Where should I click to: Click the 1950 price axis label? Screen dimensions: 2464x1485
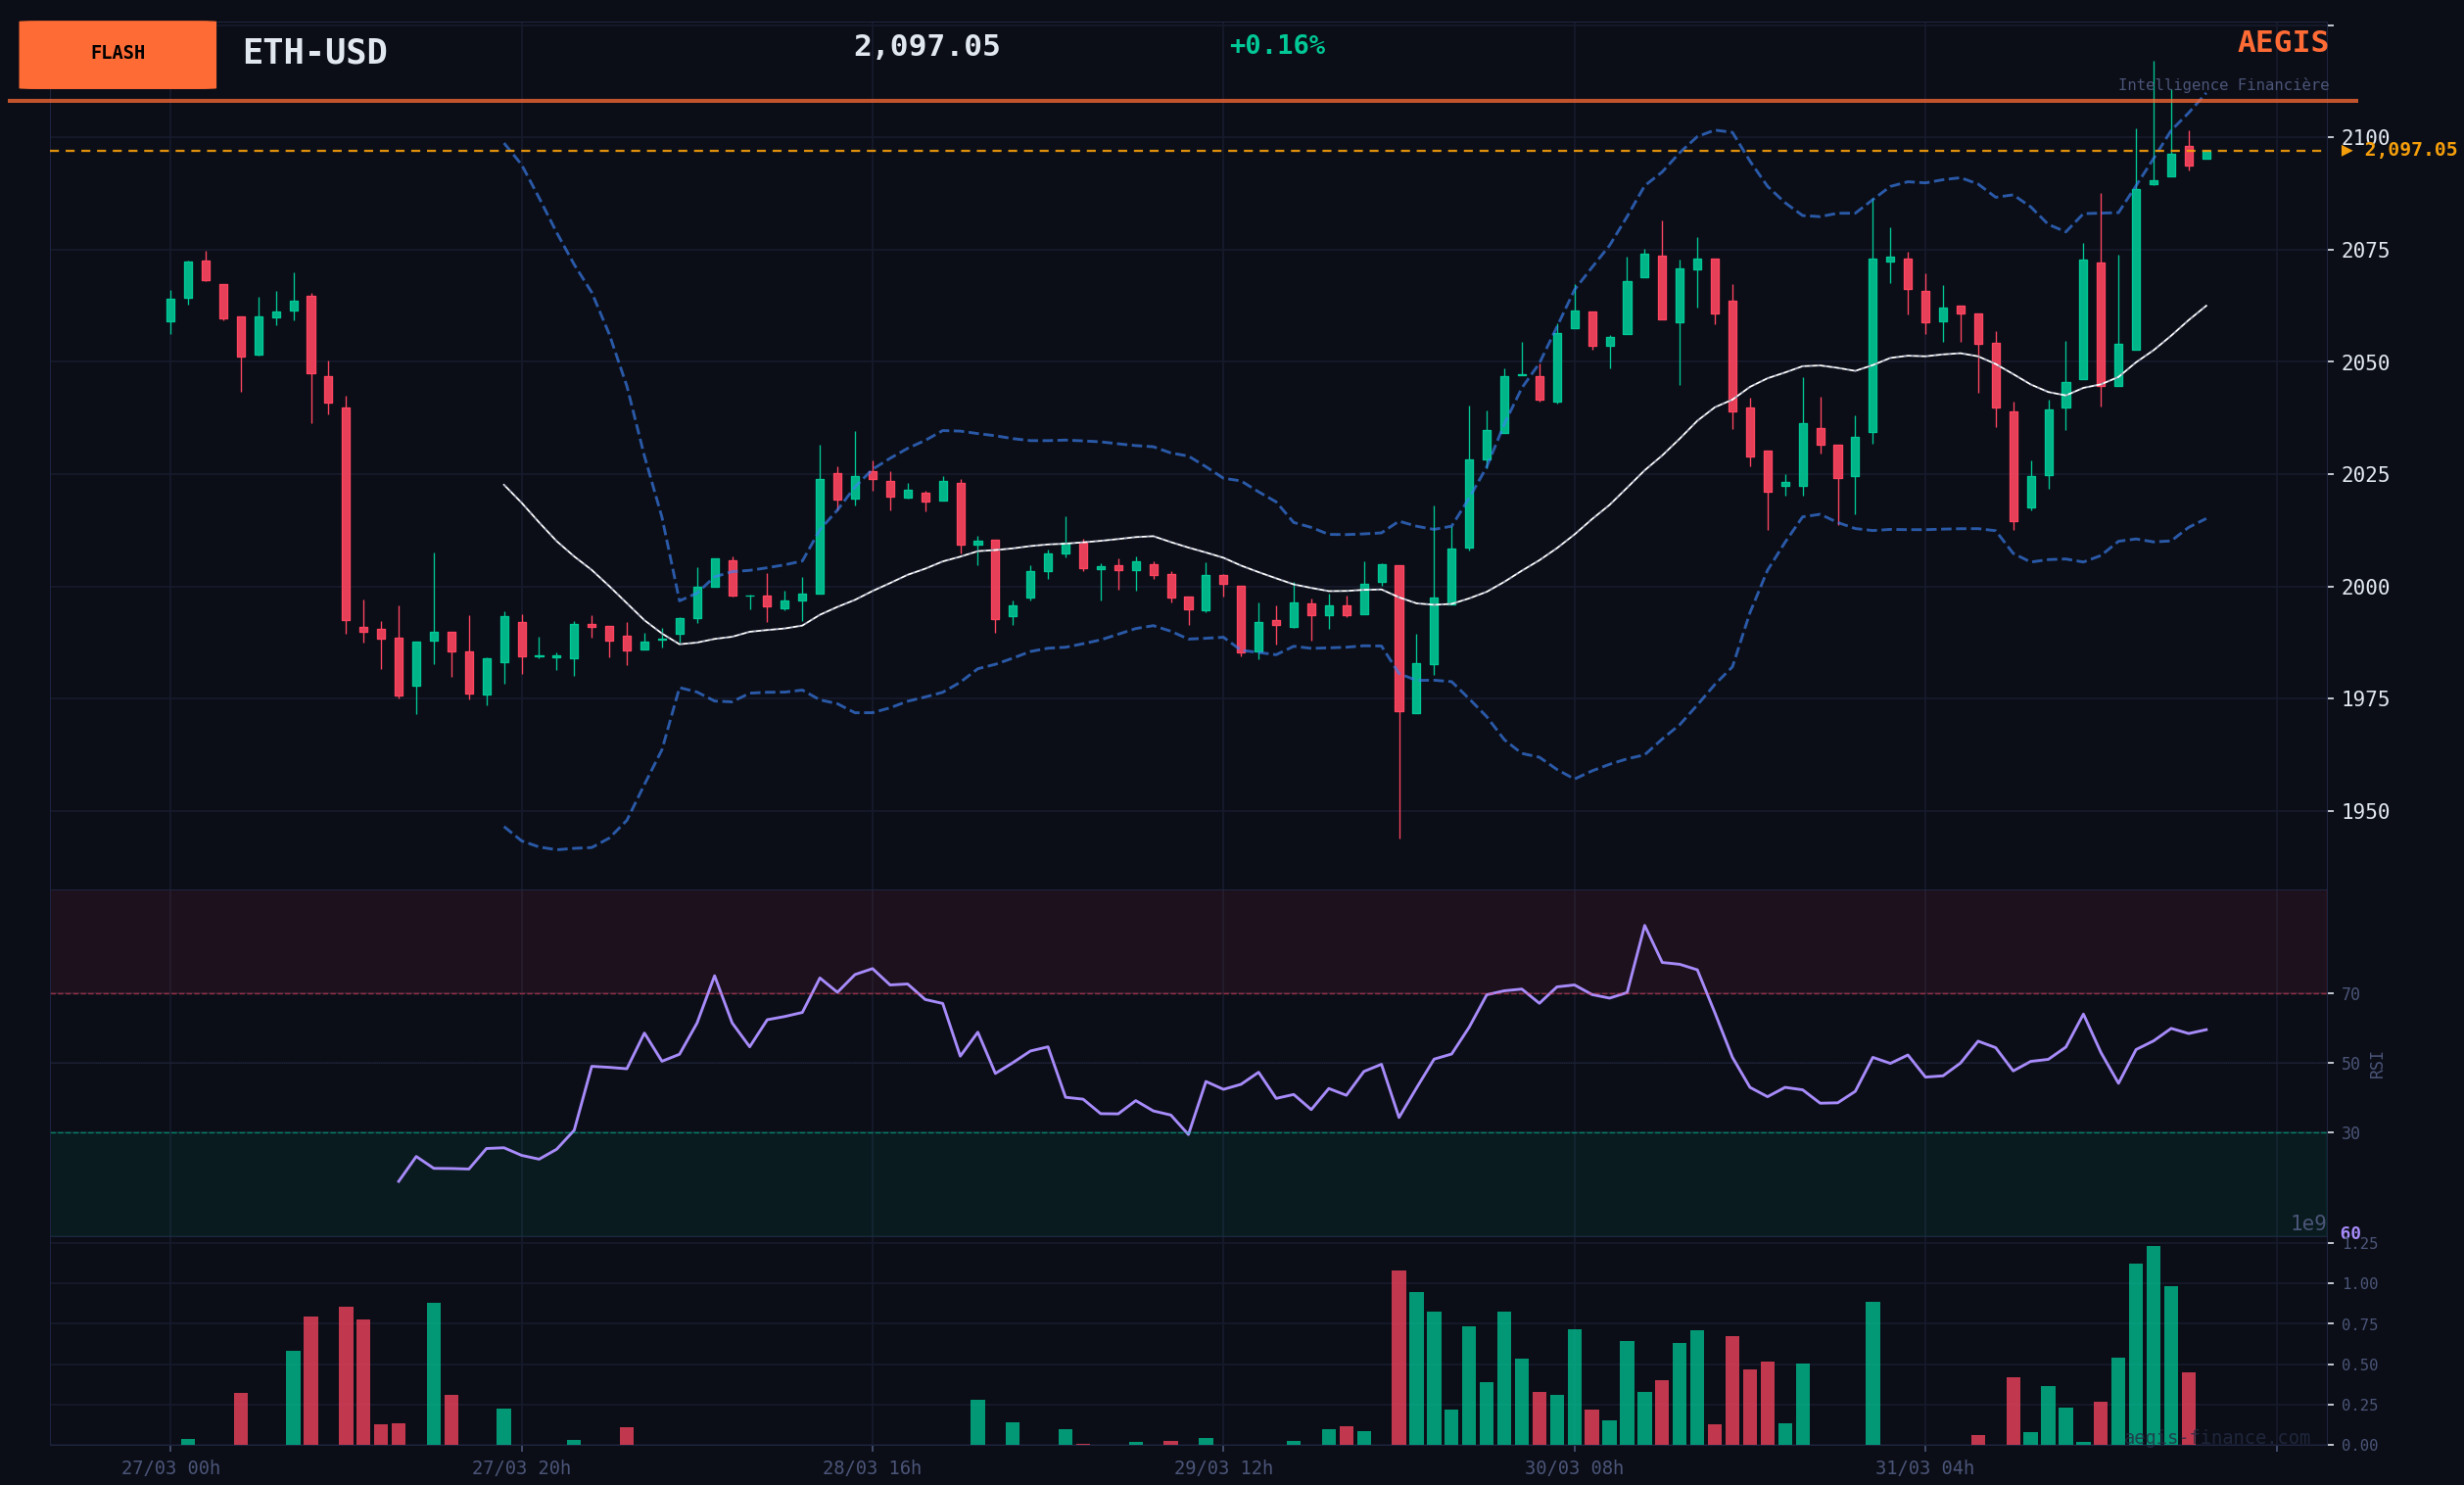[x=2365, y=811]
